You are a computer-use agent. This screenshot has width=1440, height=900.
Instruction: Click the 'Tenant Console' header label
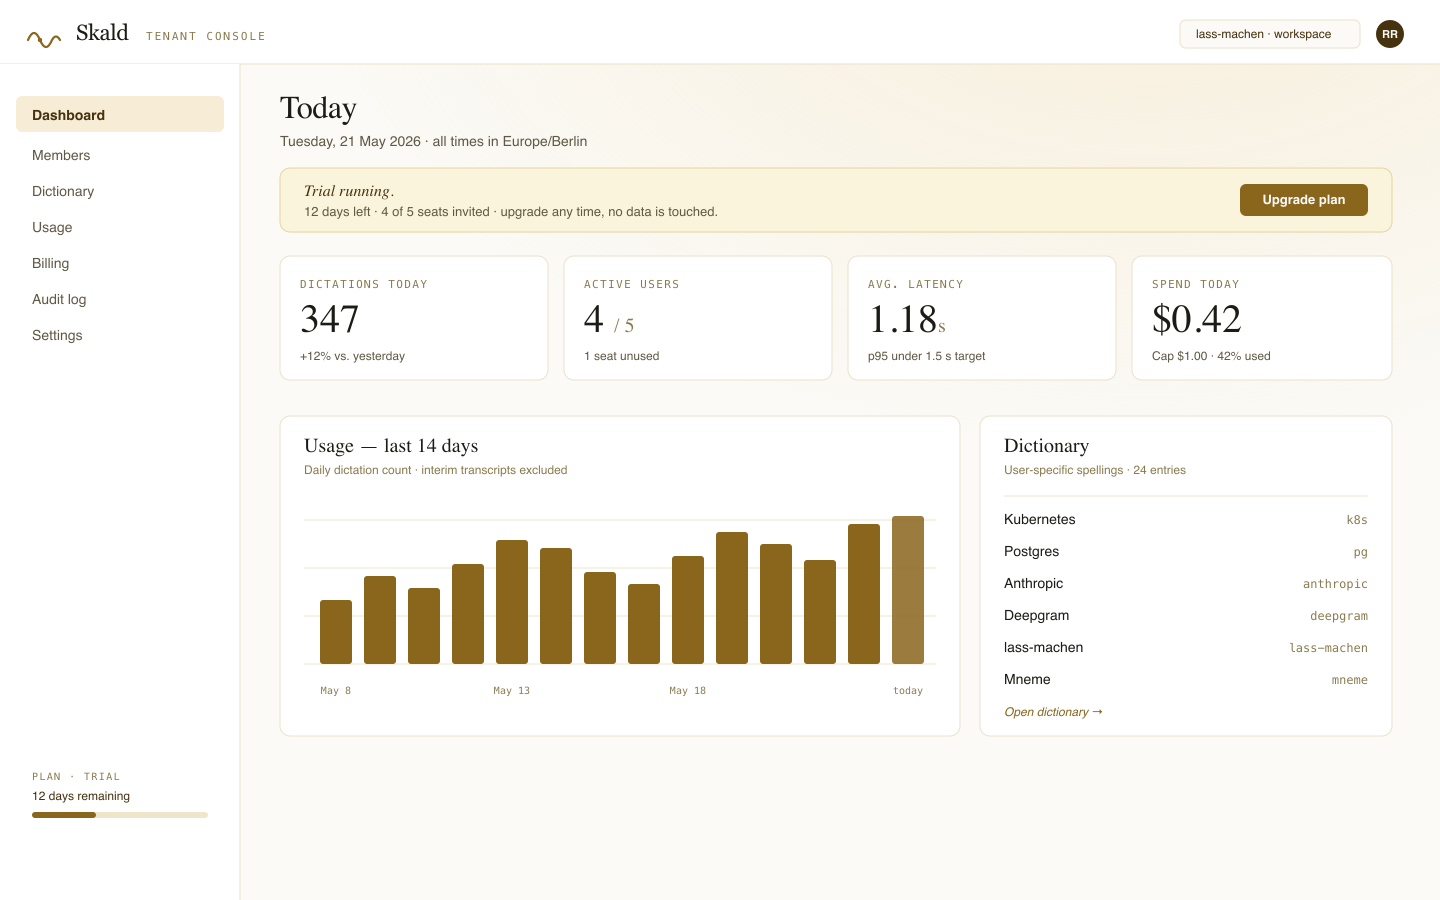tap(206, 36)
